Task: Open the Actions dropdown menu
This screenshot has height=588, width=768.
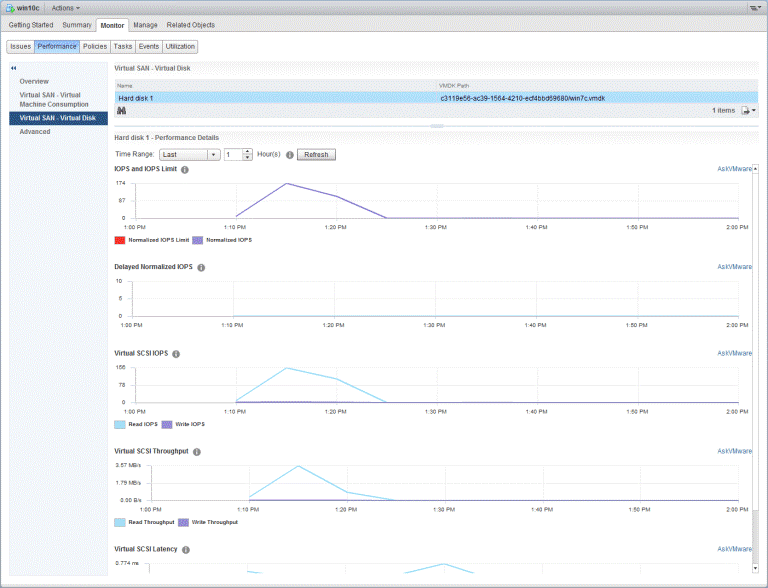Action: (x=66, y=8)
